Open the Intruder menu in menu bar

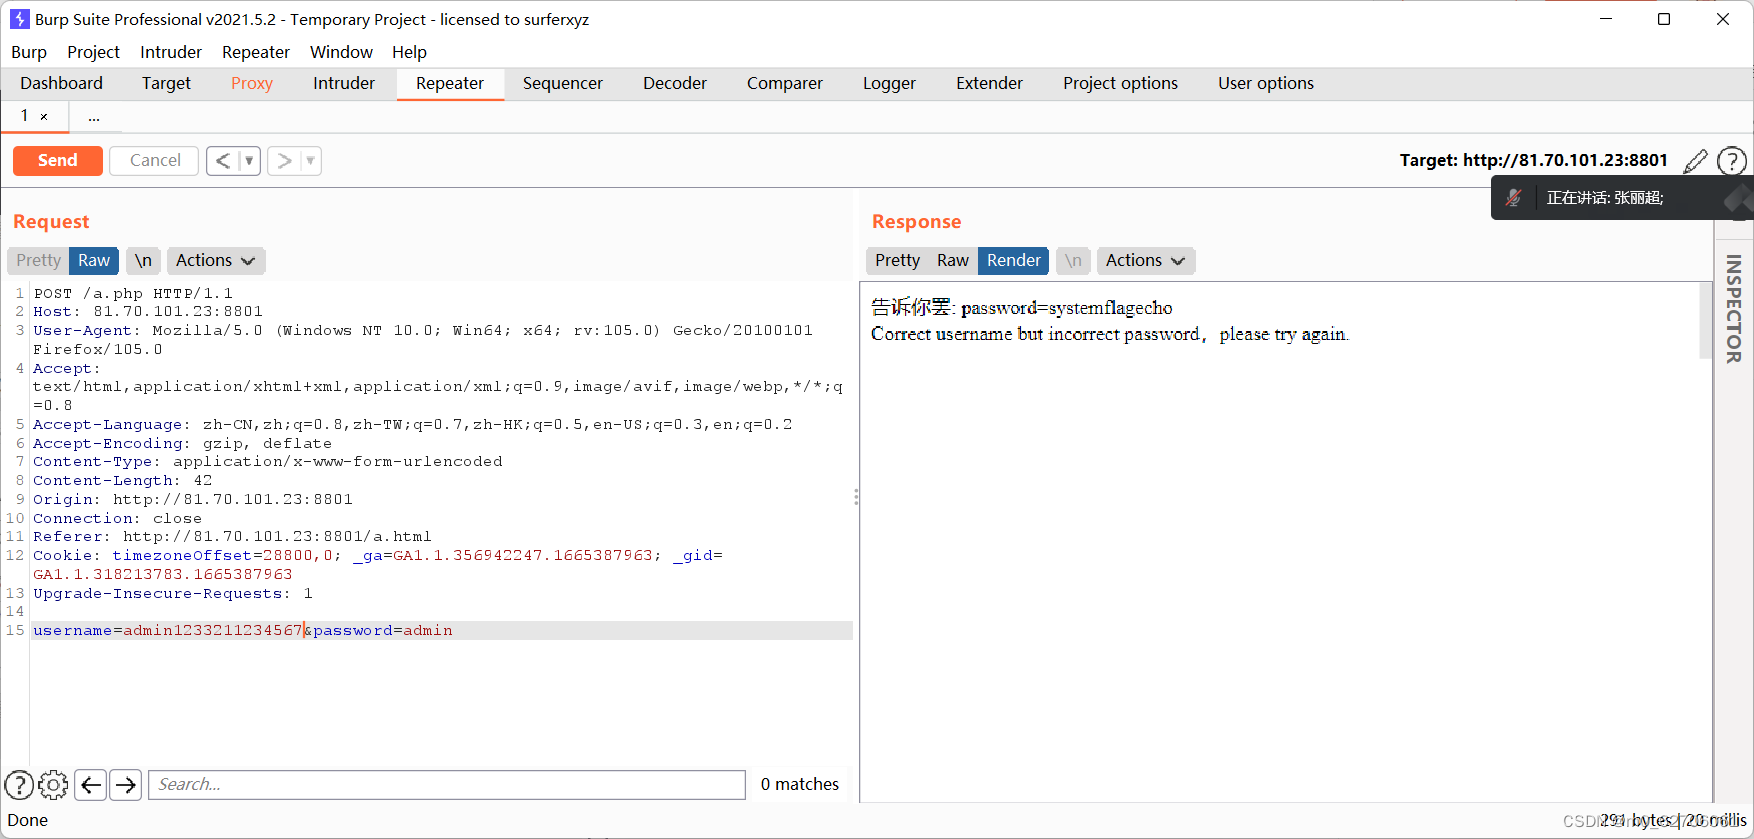click(x=171, y=52)
